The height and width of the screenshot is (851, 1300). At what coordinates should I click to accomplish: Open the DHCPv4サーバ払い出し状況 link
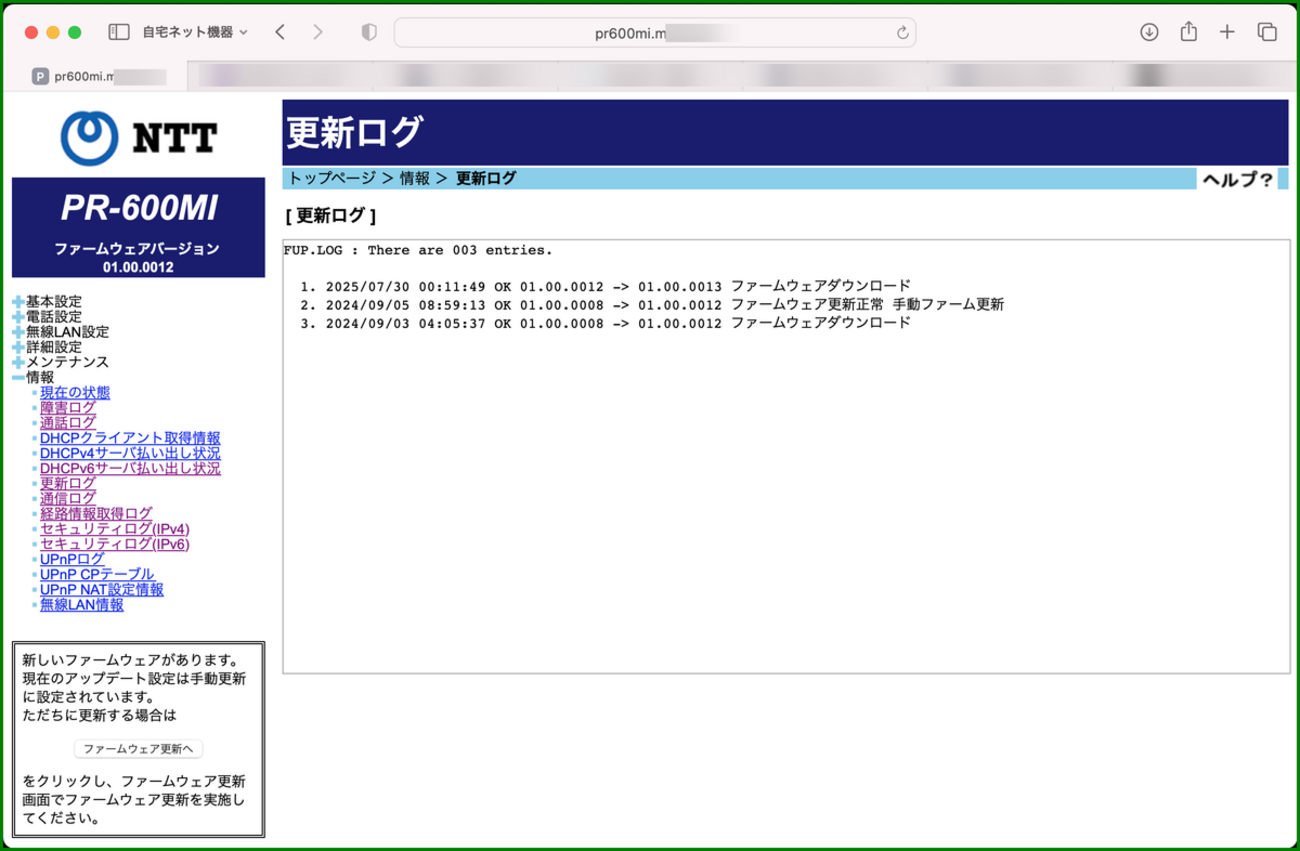[130, 453]
